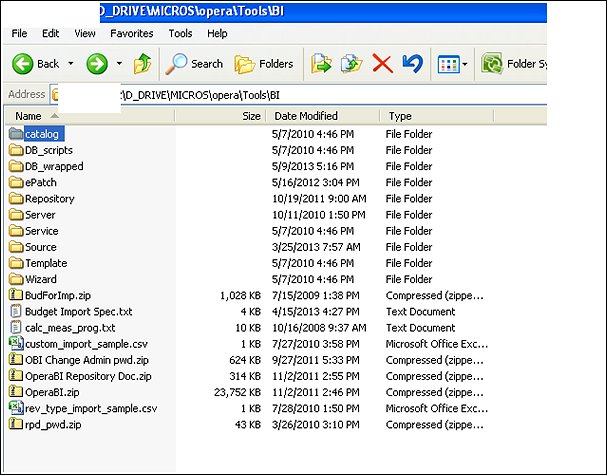
Task: Open the Back history dropdown arrow
Action: pos(71,64)
